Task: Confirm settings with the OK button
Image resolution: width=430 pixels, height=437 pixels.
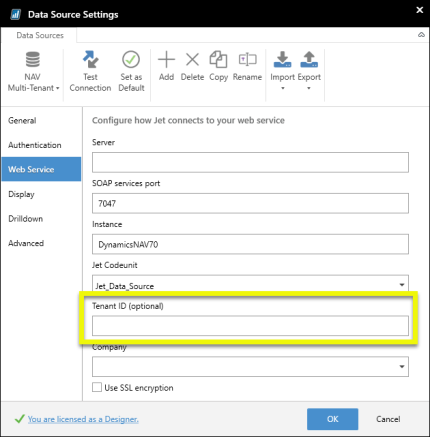Action: (332, 419)
